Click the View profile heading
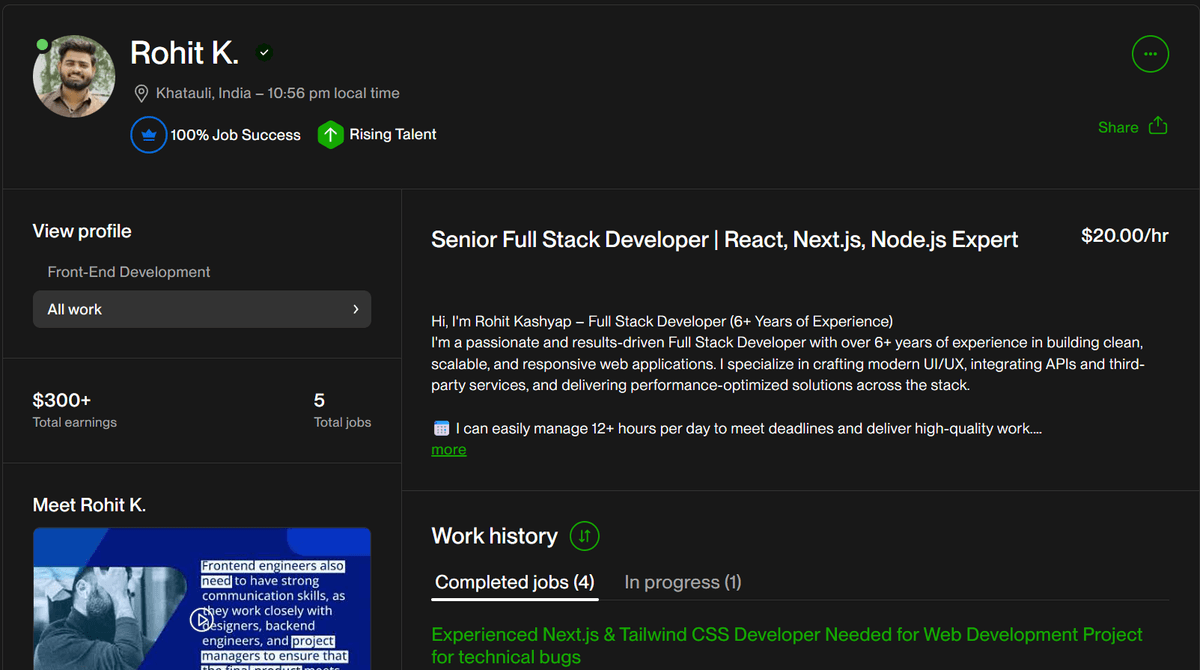This screenshot has height=670, width=1200. [x=82, y=231]
